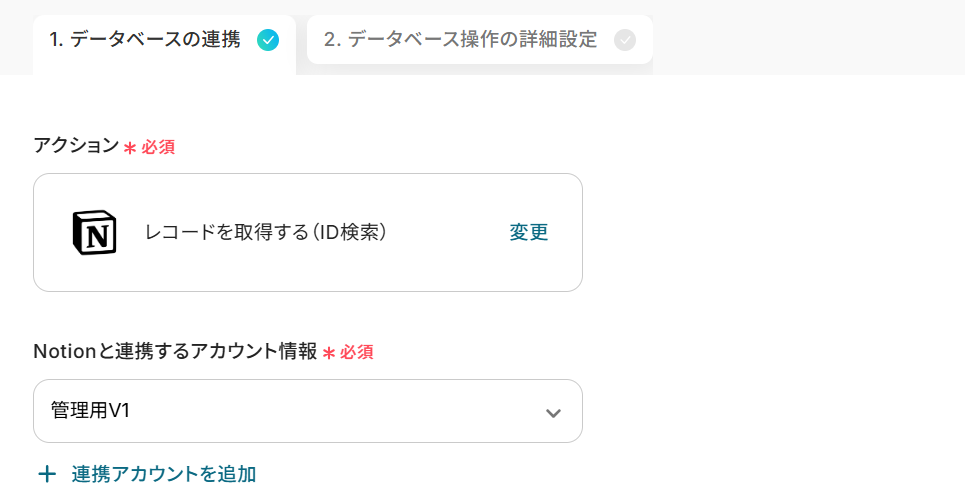The height and width of the screenshot is (501, 965).
Task: Click the 必須 badge next to アクション
Action: click(158, 147)
